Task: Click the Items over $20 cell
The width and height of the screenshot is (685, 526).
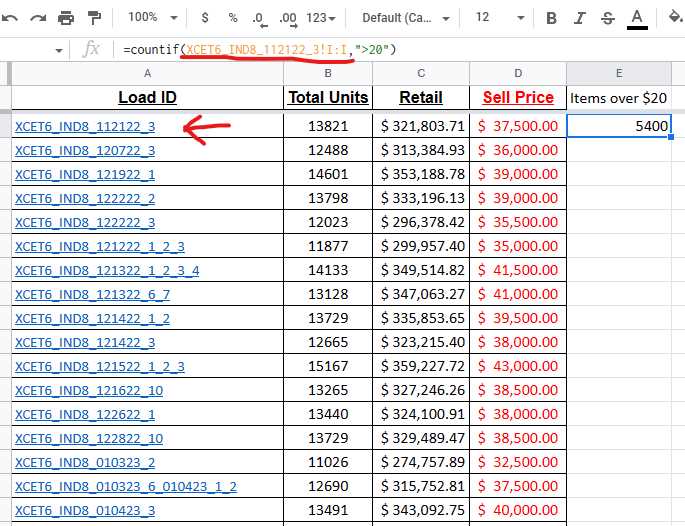Action: click(619, 98)
